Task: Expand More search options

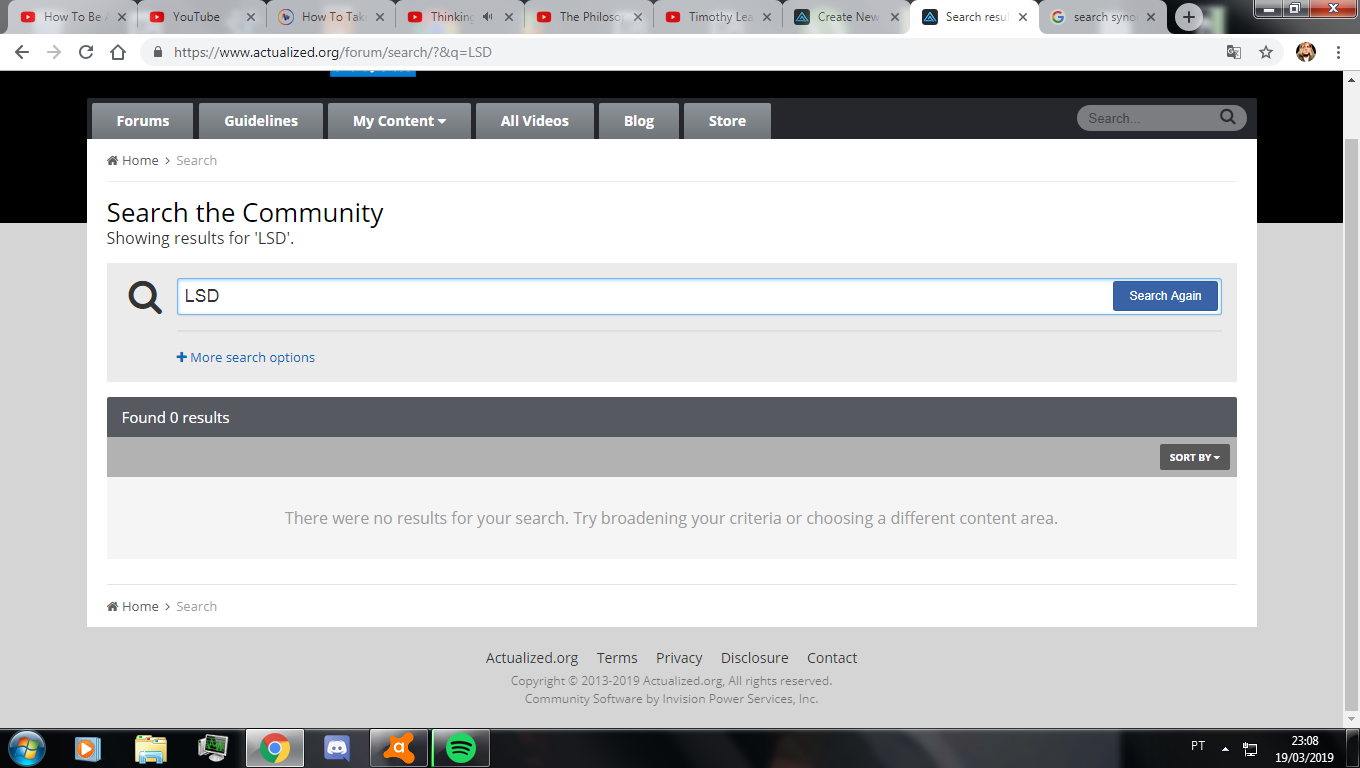Action: pyautogui.click(x=246, y=357)
